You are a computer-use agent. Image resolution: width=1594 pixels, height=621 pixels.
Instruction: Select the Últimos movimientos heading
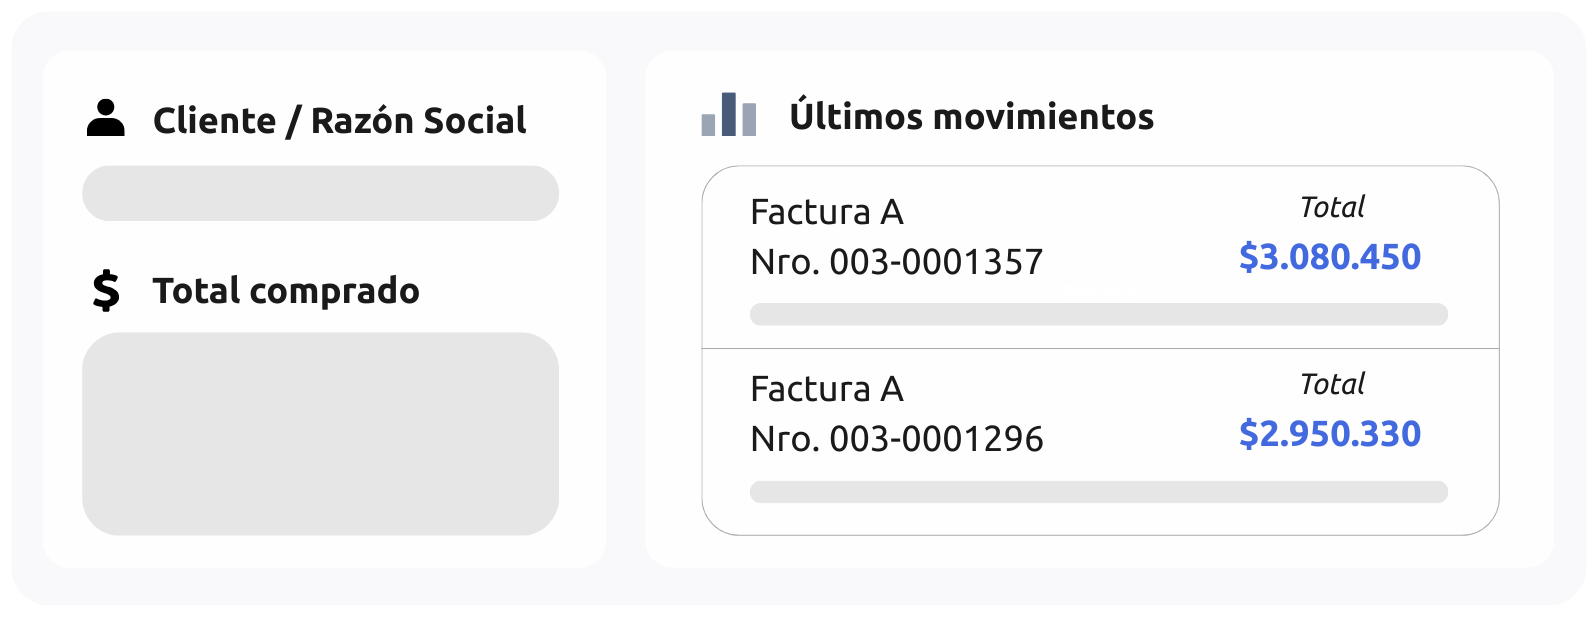pos(971,116)
